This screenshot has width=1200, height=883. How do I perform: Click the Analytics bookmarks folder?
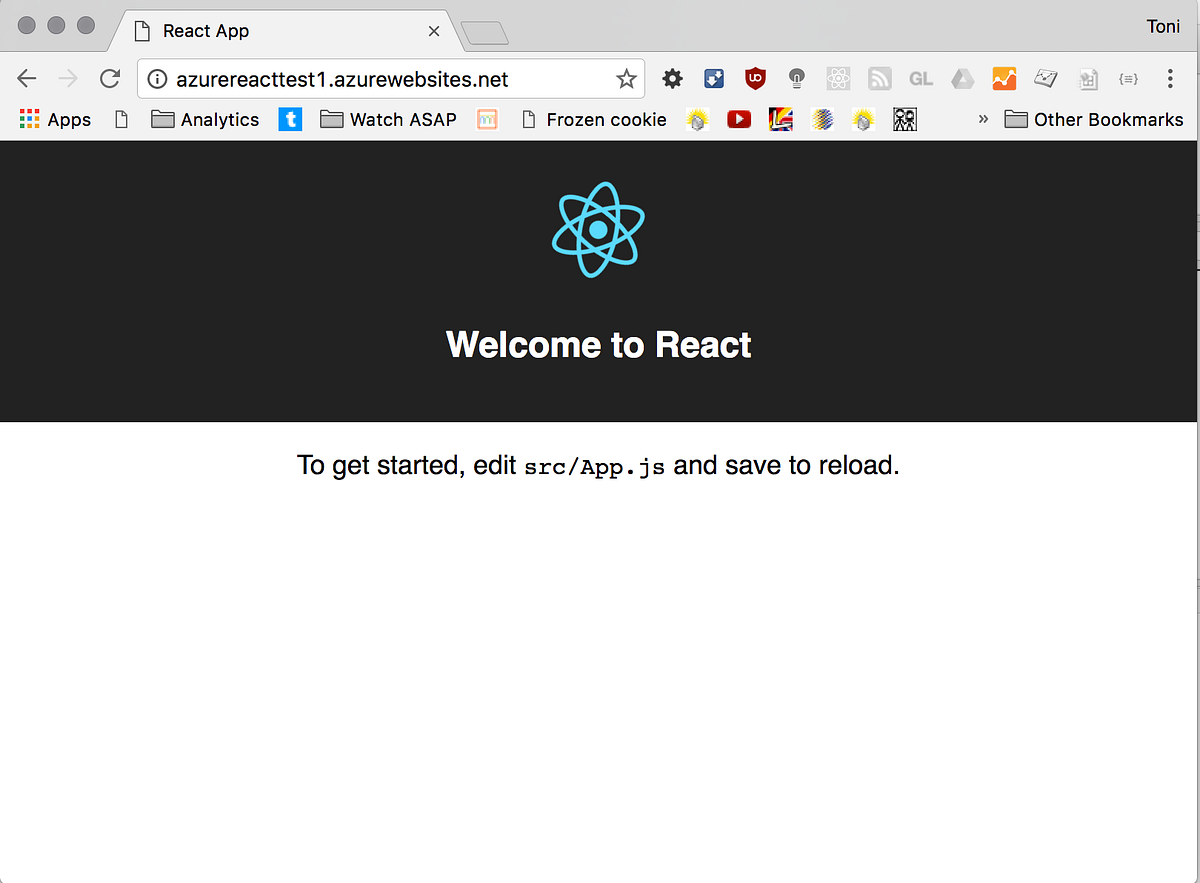(x=204, y=119)
